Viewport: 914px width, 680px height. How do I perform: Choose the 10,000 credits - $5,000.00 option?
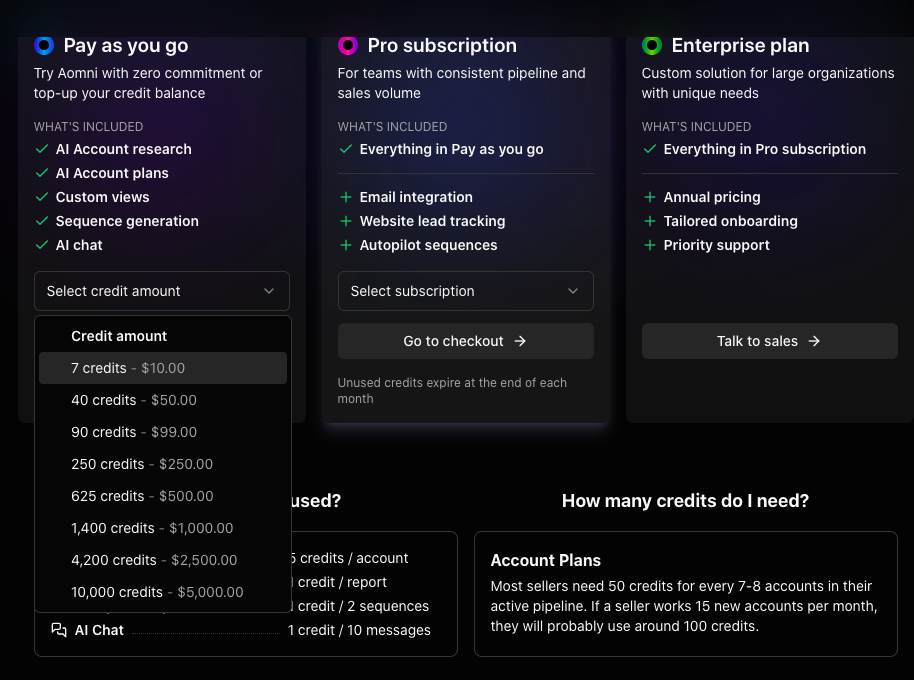tap(156, 592)
